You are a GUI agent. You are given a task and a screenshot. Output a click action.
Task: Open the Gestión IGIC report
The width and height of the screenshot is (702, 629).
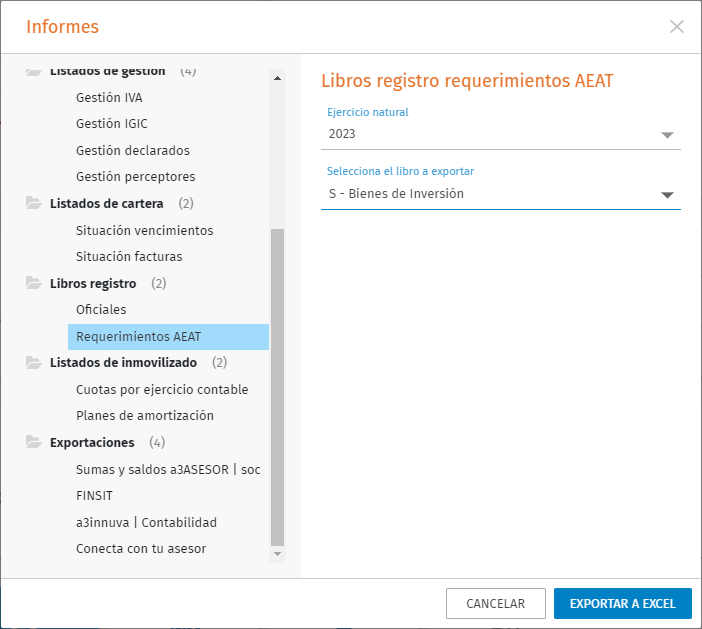click(111, 124)
